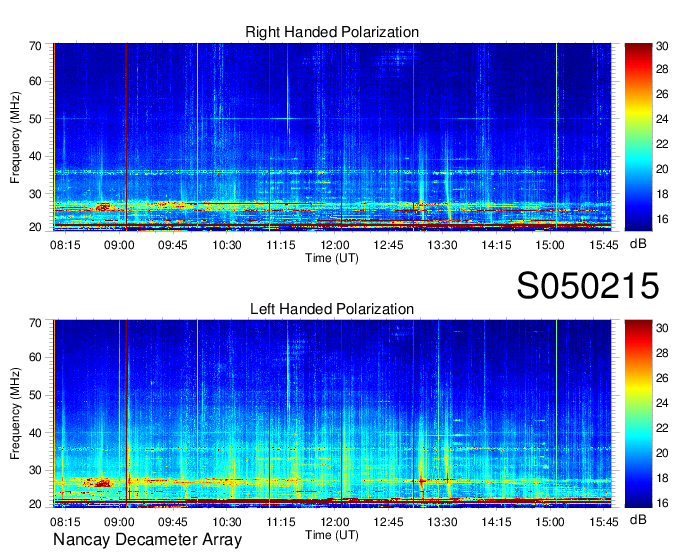Click the 10:30 time tick on top plot
Viewport: 680px width, 552px height.
[227, 245]
